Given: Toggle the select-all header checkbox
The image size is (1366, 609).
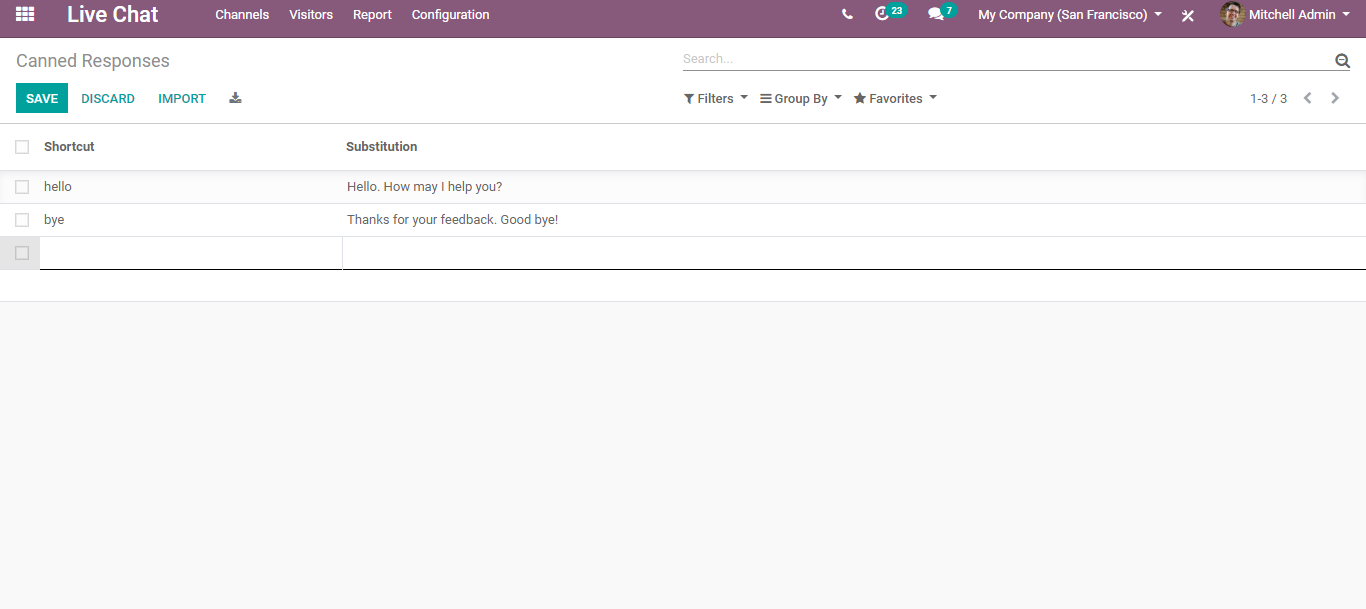Looking at the screenshot, I should [x=22, y=147].
